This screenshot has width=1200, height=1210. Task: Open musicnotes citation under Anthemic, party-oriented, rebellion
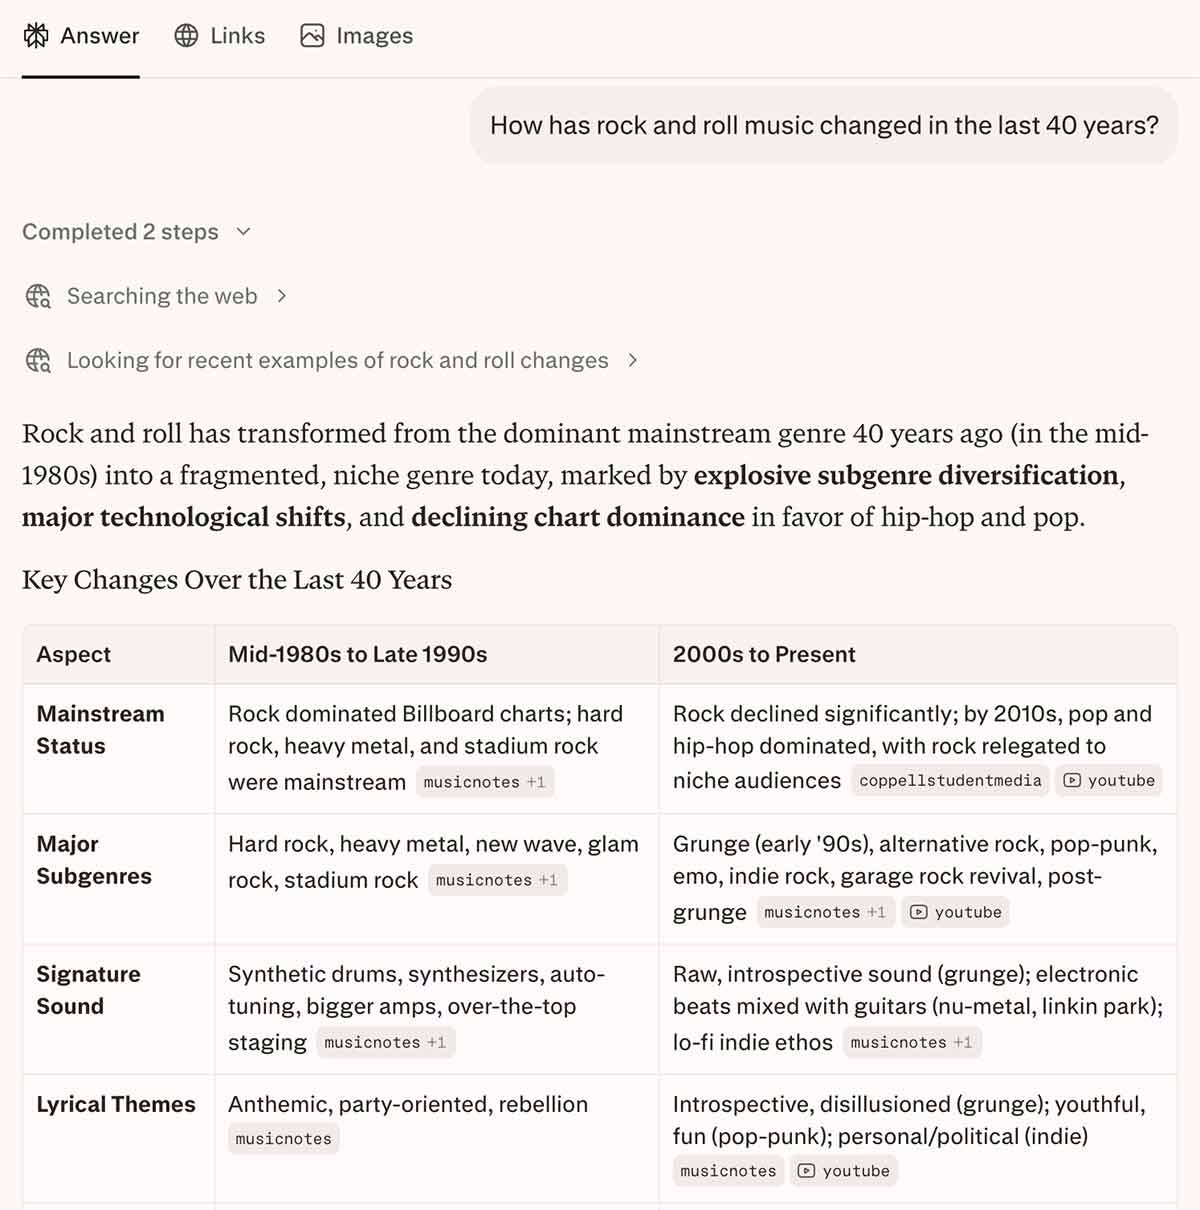tap(283, 1139)
